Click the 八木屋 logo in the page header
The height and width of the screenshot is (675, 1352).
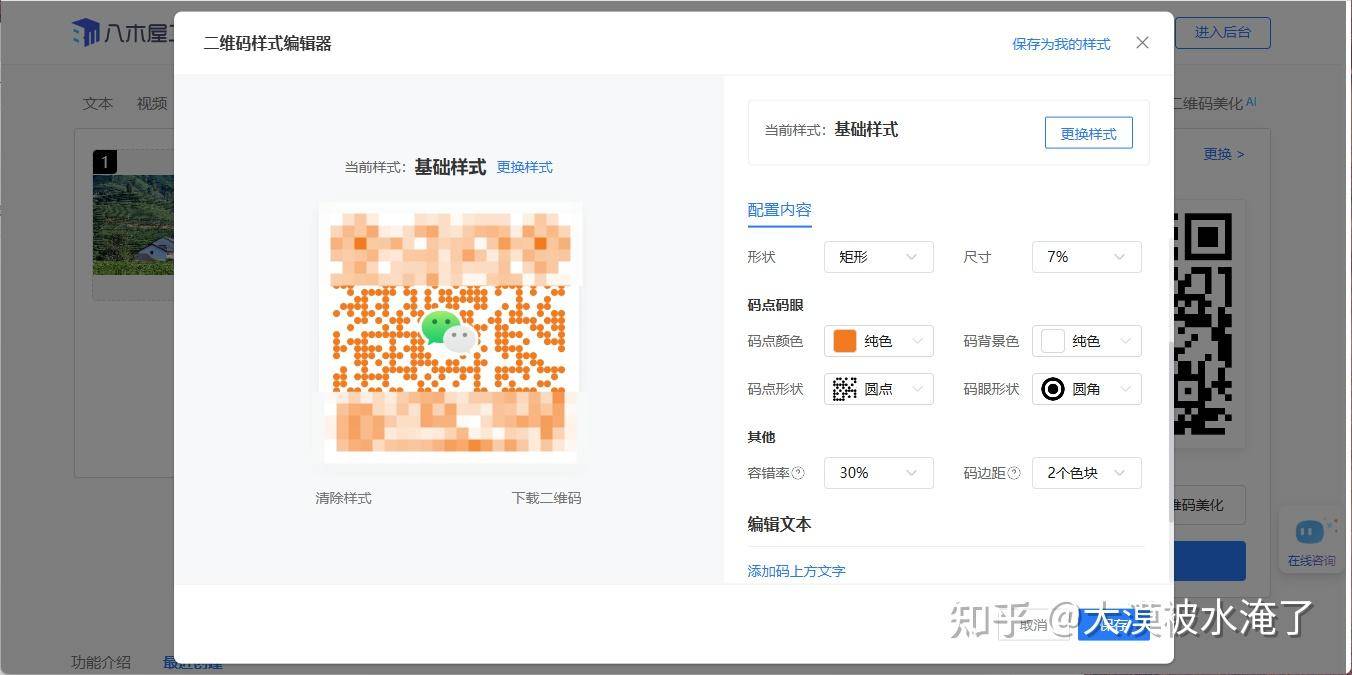point(123,32)
